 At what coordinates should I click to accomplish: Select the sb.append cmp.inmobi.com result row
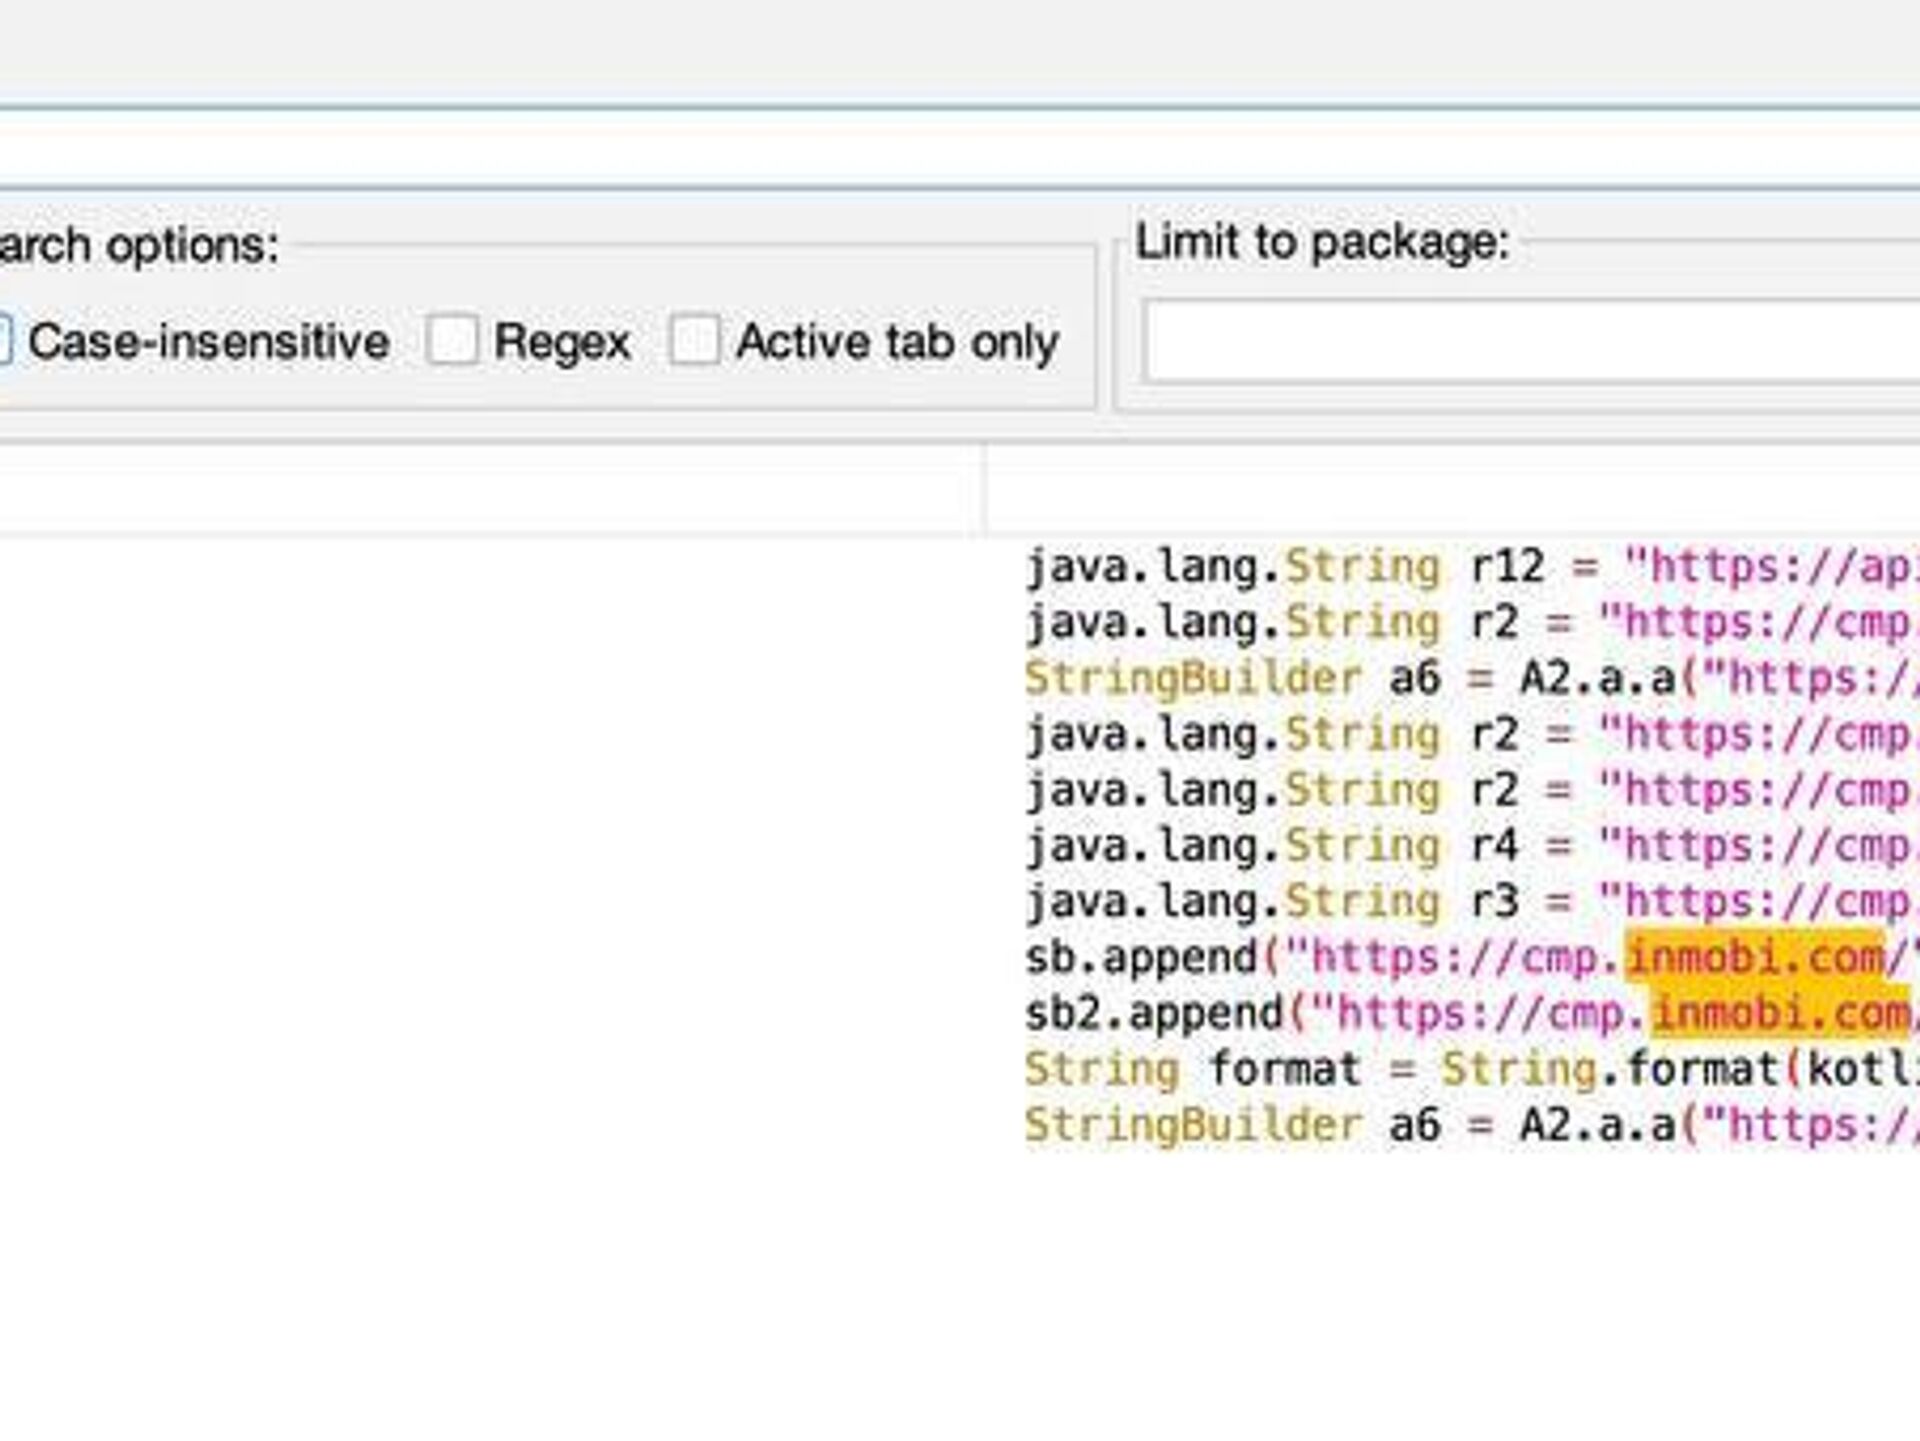tap(1472, 958)
